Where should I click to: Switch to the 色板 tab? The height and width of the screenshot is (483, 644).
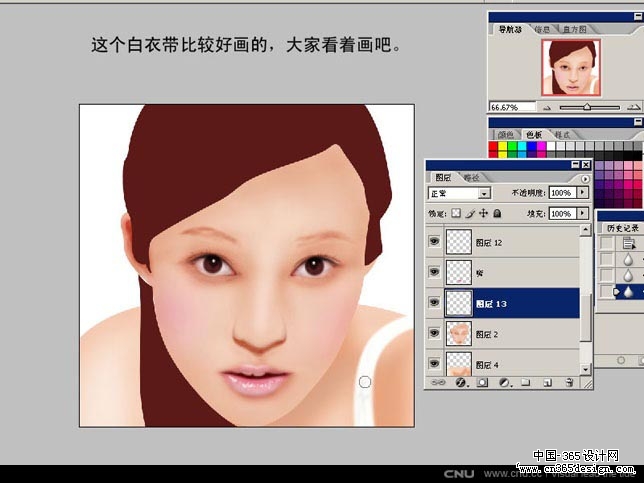(x=534, y=135)
